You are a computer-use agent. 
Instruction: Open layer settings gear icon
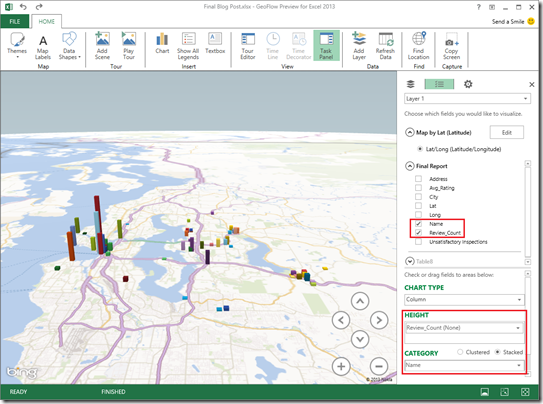pyautogui.click(x=468, y=84)
